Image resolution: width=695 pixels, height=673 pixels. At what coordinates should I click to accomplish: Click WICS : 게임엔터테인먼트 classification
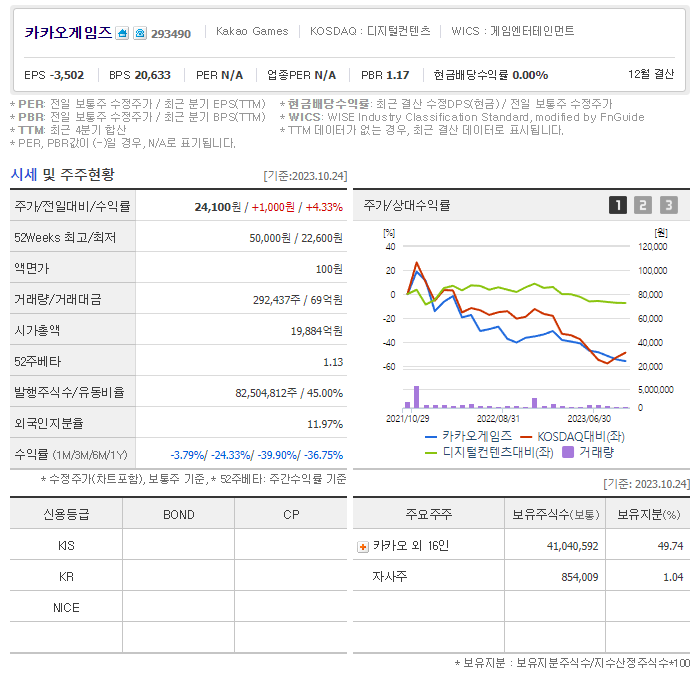pyautogui.click(x=513, y=31)
